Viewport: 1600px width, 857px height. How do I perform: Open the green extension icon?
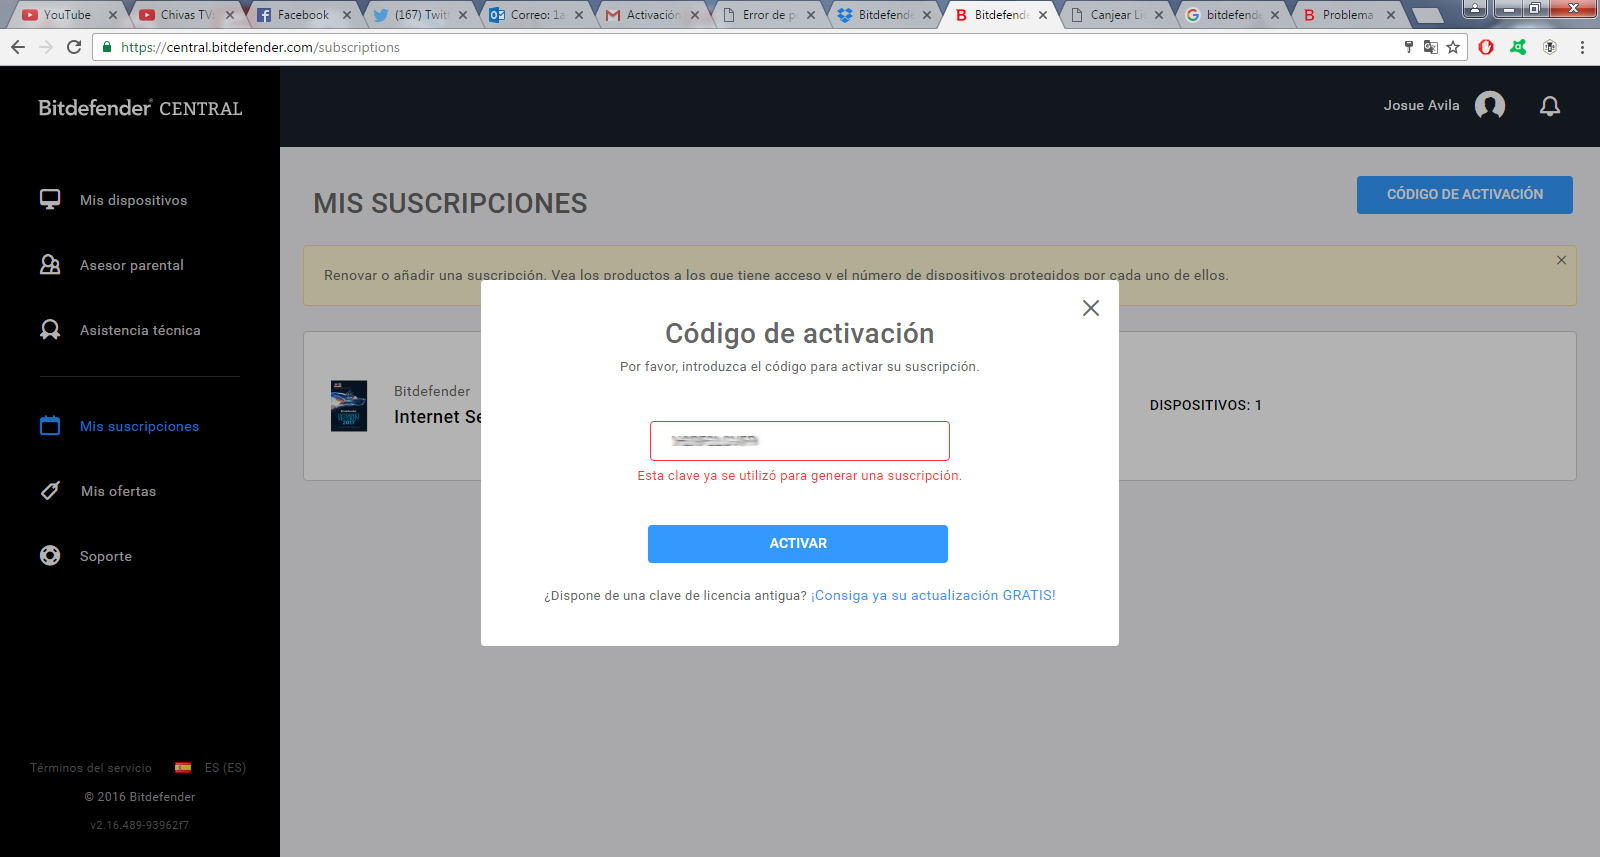[x=1518, y=47]
